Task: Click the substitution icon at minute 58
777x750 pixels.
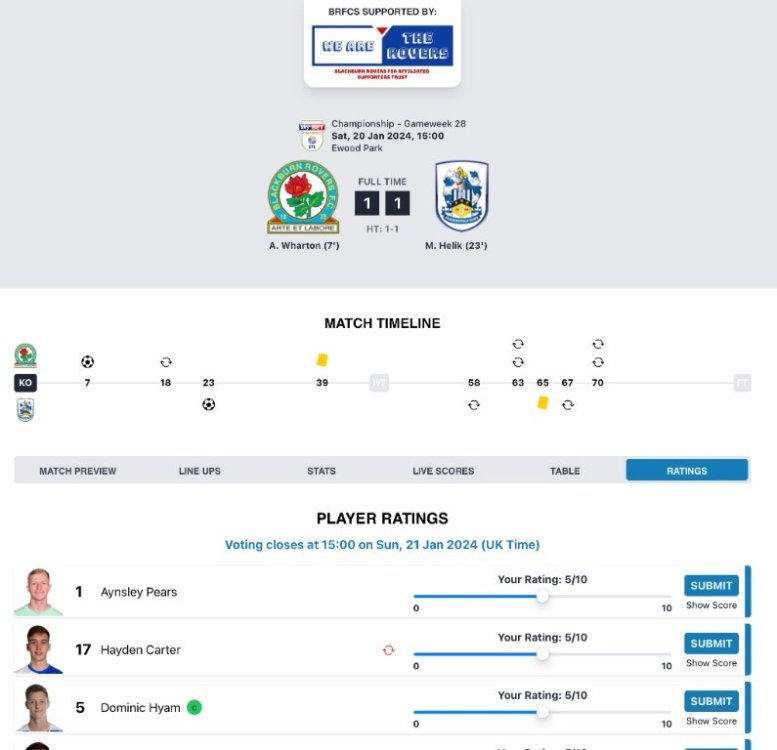Action: [x=474, y=405]
